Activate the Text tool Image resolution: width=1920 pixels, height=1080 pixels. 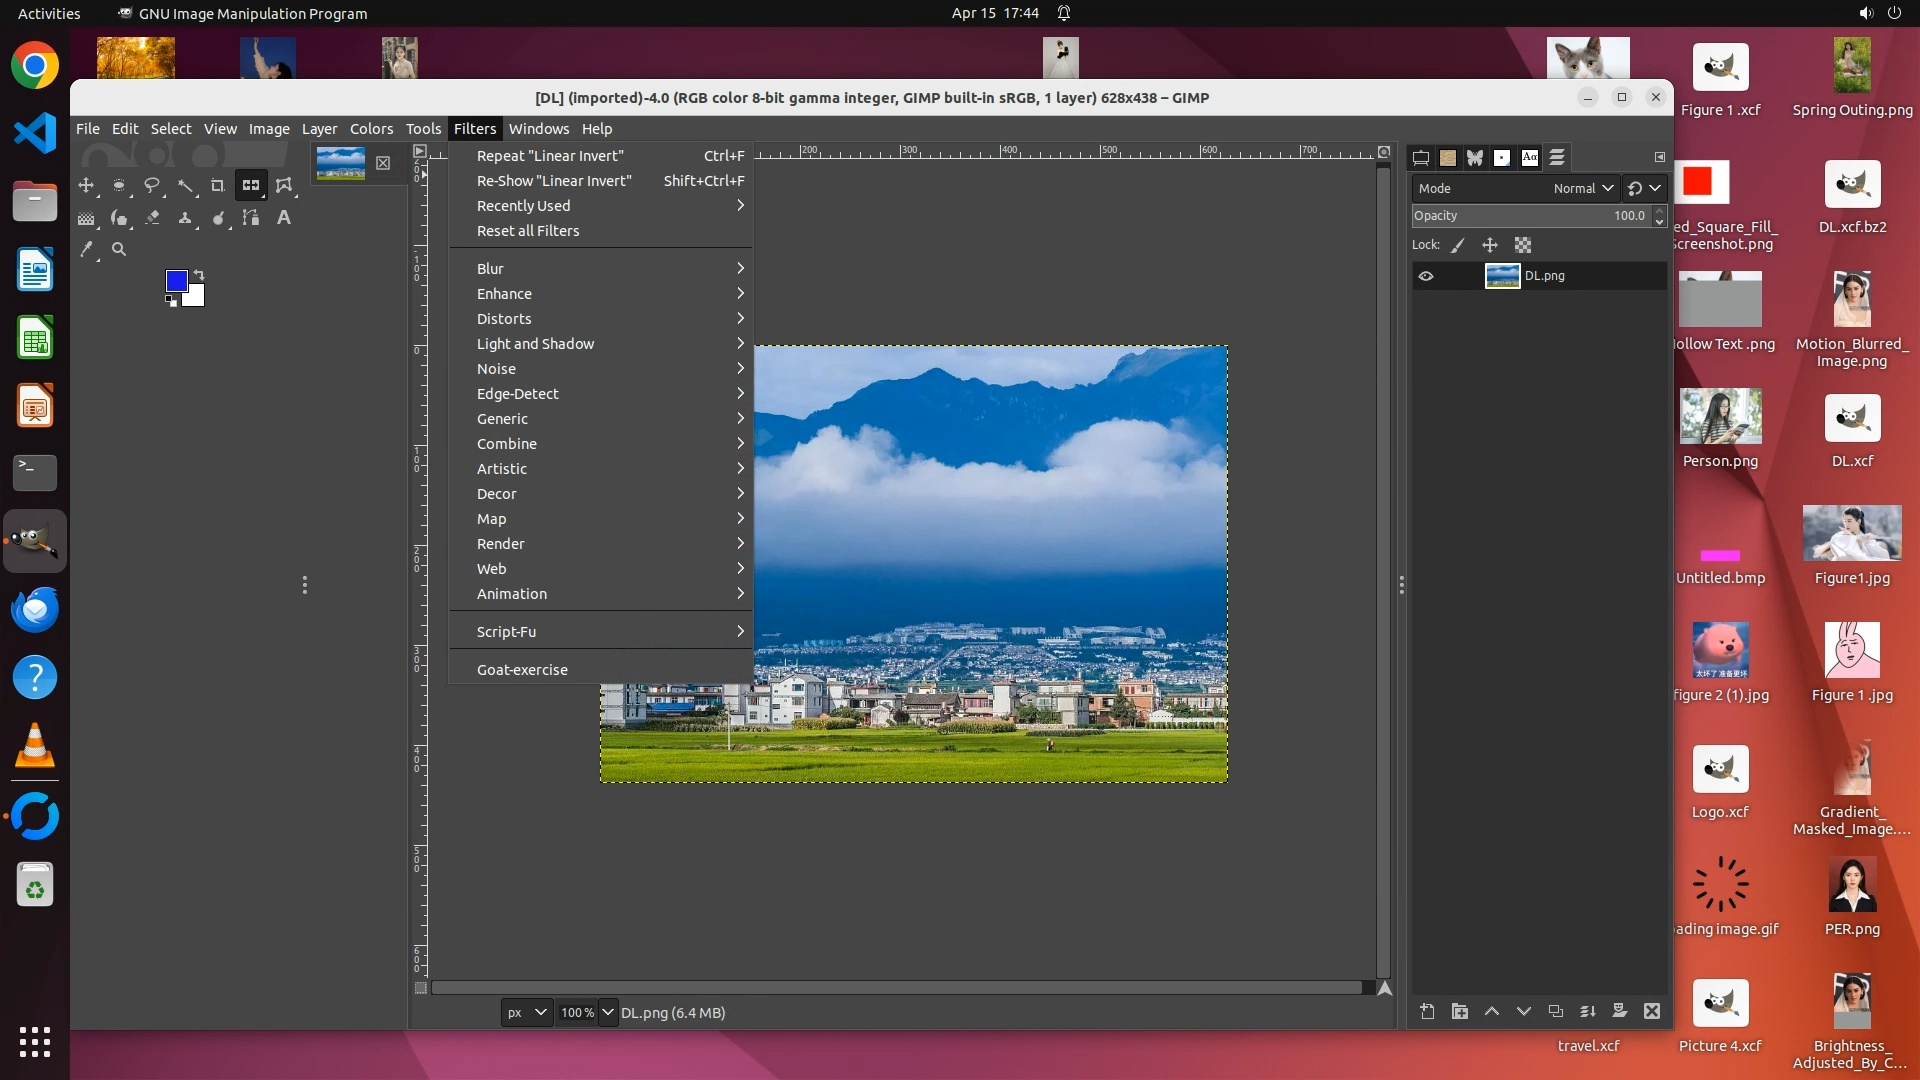(x=284, y=218)
